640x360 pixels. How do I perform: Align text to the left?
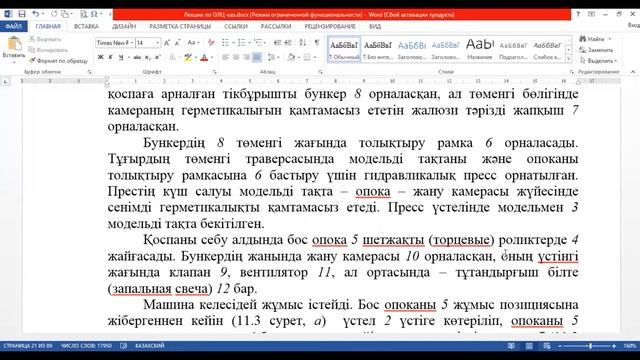[x=225, y=57]
